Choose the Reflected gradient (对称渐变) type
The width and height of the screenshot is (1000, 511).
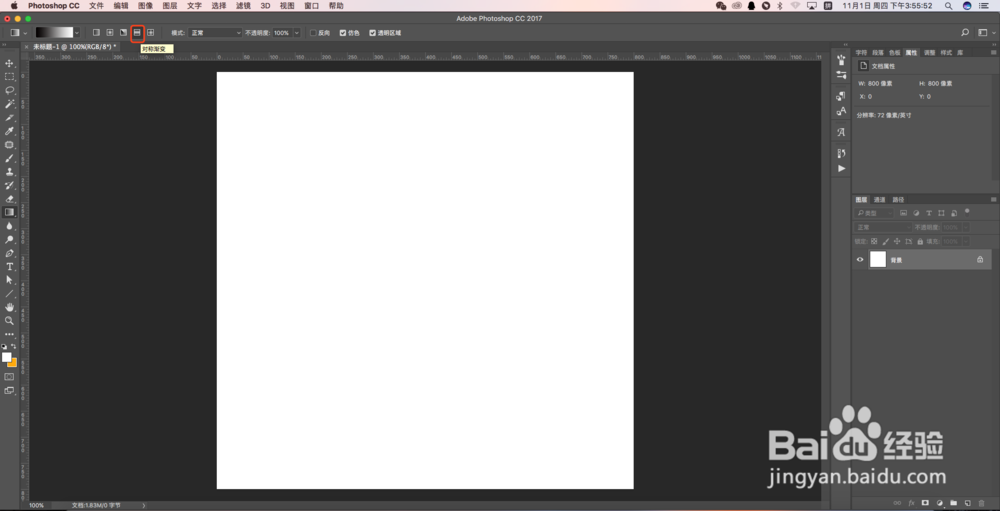[136, 33]
